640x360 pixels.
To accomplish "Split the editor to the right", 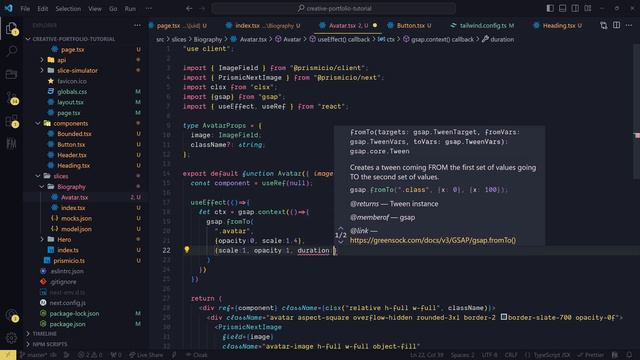I will click(616, 25).
